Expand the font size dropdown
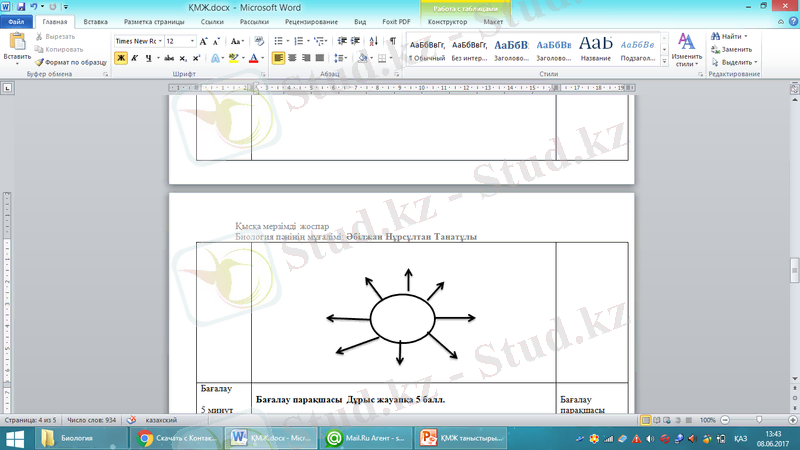The image size is (800, 450). [192, 41]
